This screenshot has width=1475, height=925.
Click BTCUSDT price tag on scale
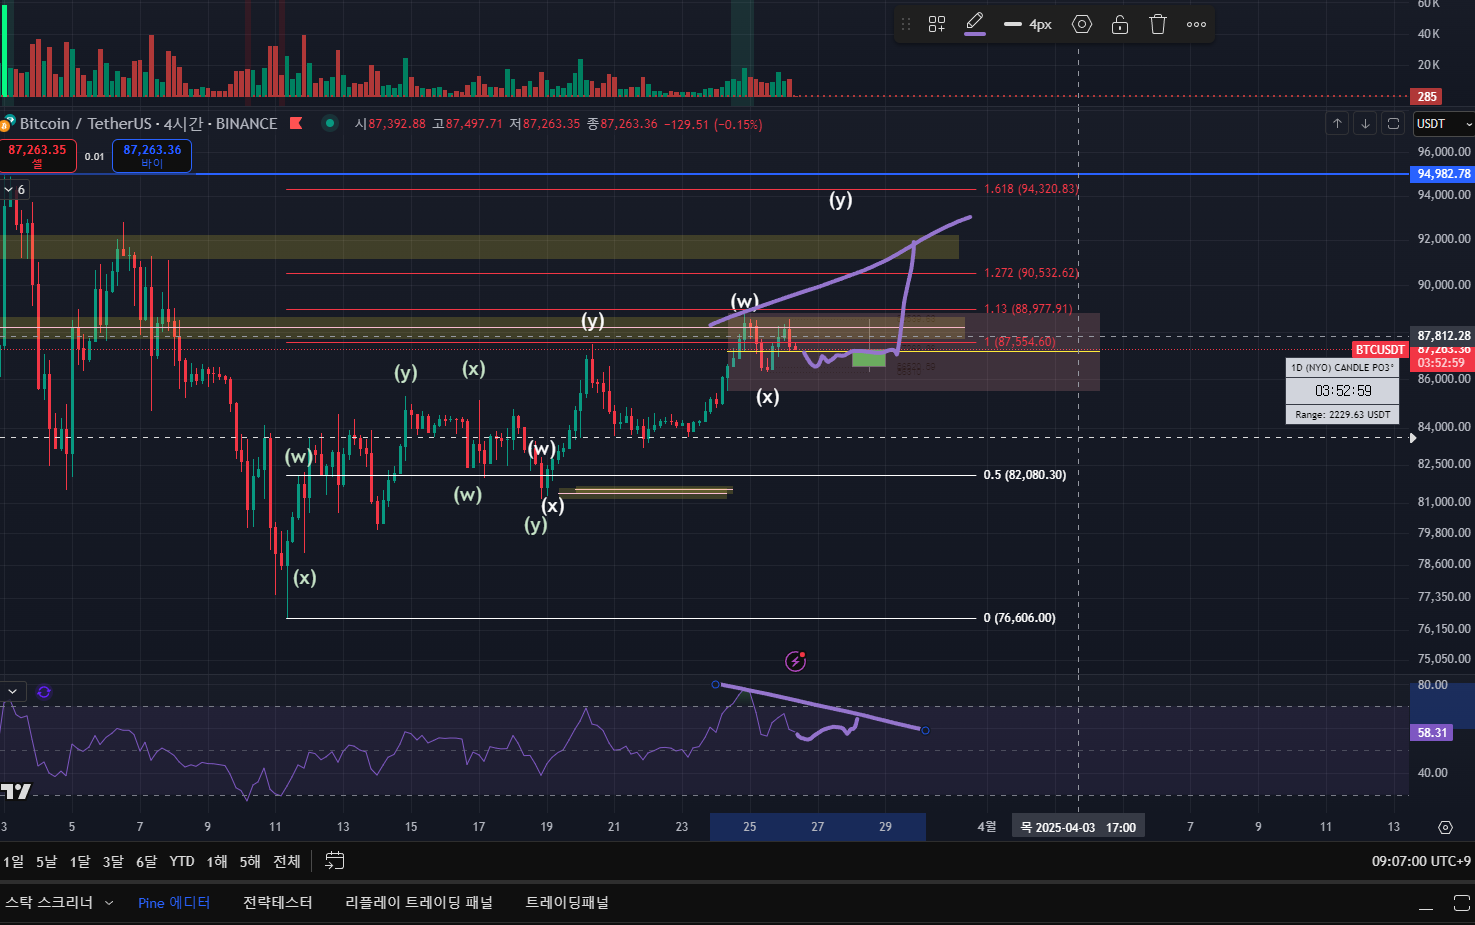[x=1380, y=350]
